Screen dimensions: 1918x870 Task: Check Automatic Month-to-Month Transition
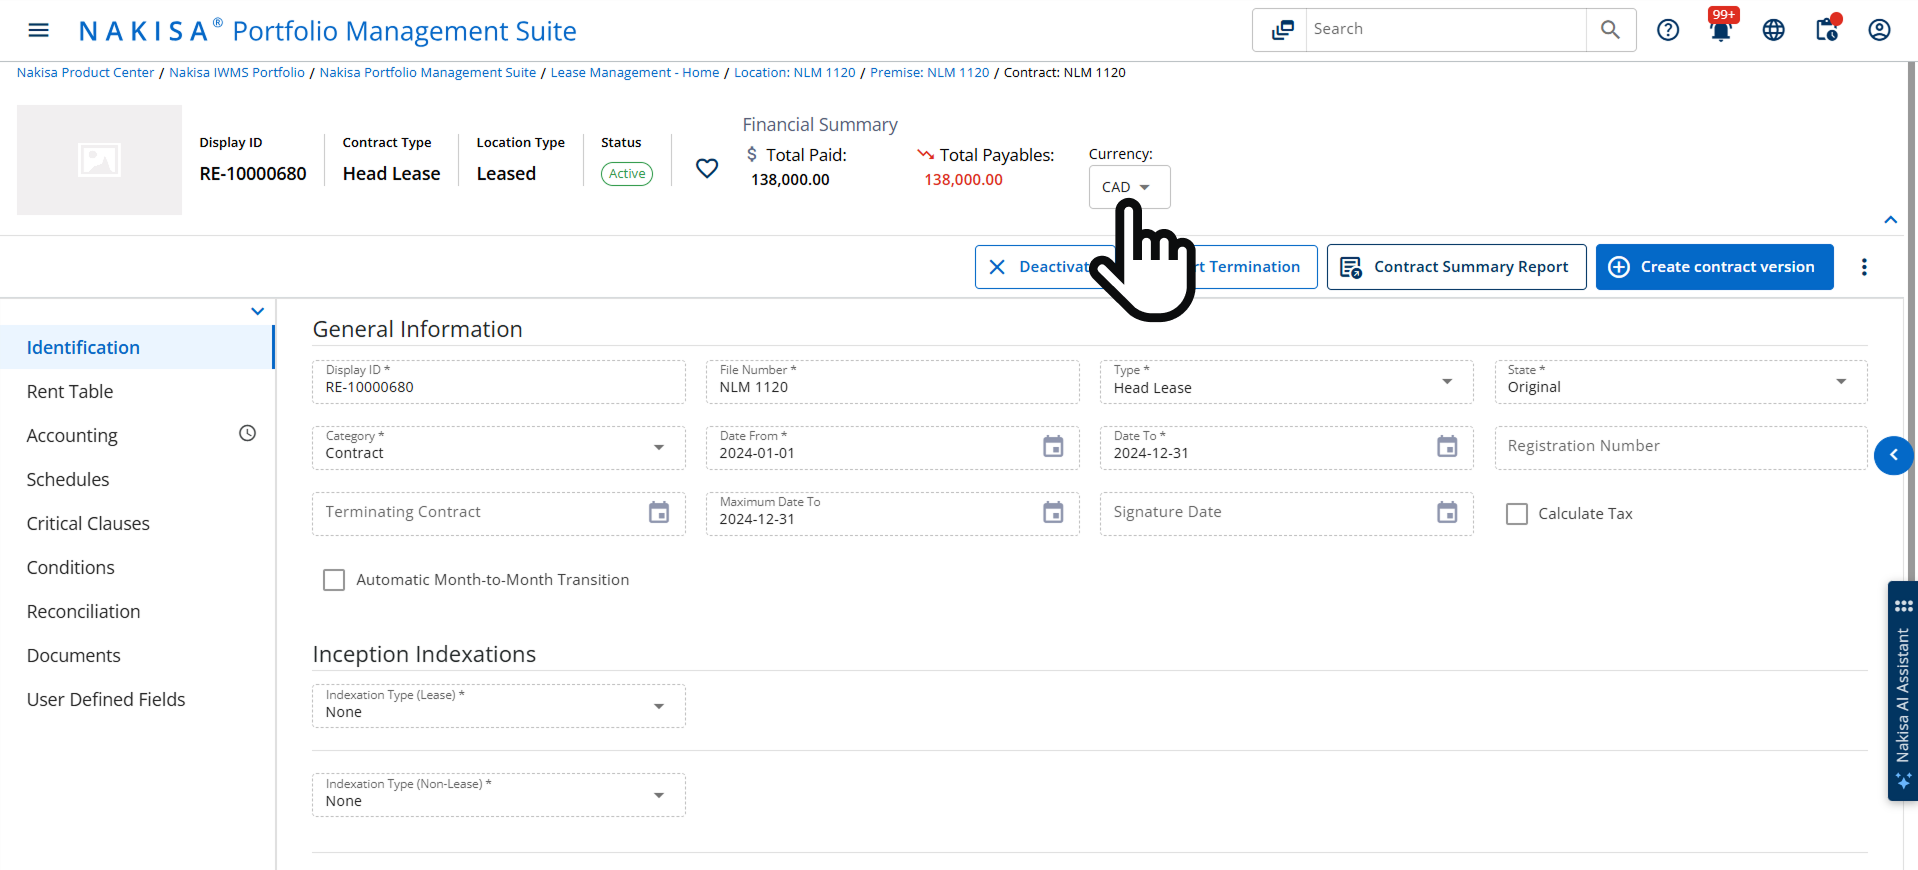[334, 580]
